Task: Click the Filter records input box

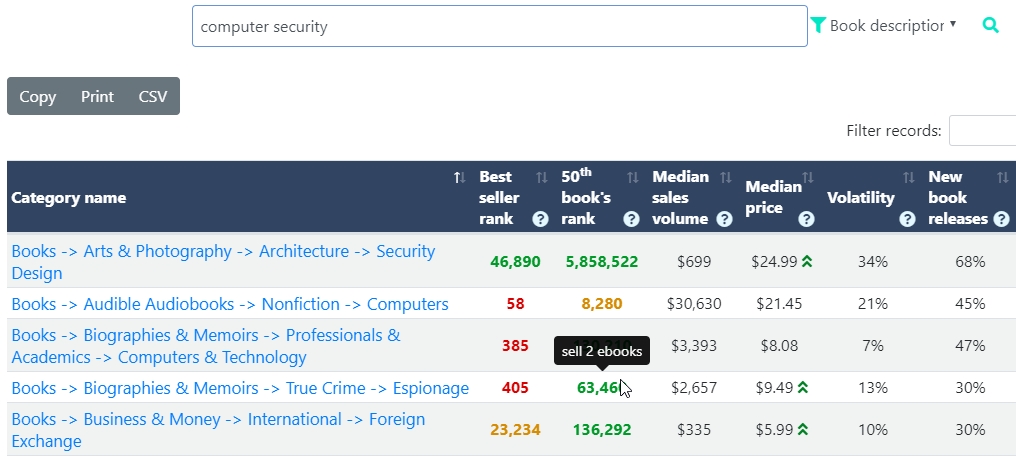Action: pos(982,131)
